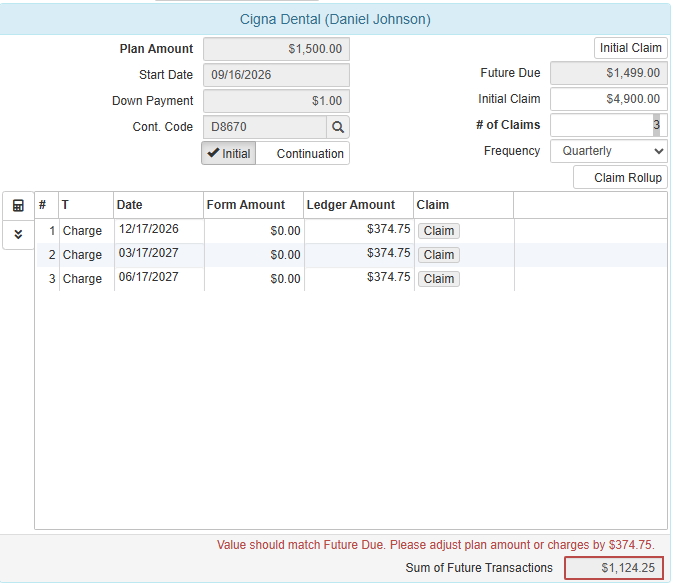Screen dimensions: 677x583
Task: Open the calculator icon beside the table
Action: coord(18,206)
